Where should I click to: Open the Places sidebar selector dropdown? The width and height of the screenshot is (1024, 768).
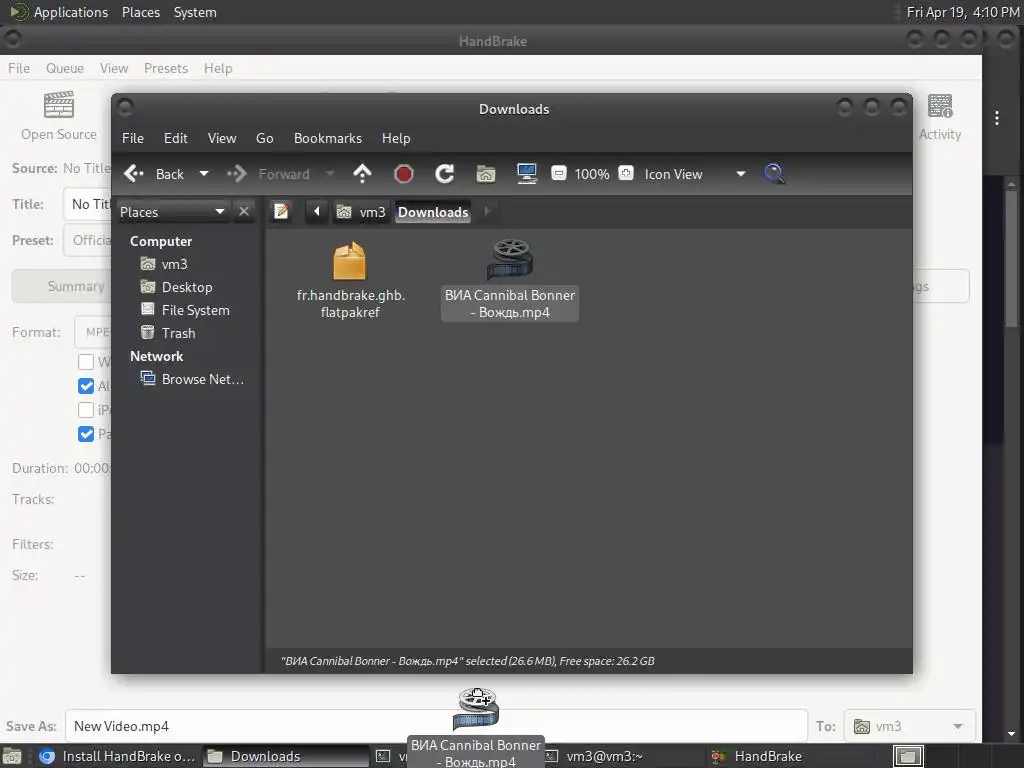[x=173, y=212]
